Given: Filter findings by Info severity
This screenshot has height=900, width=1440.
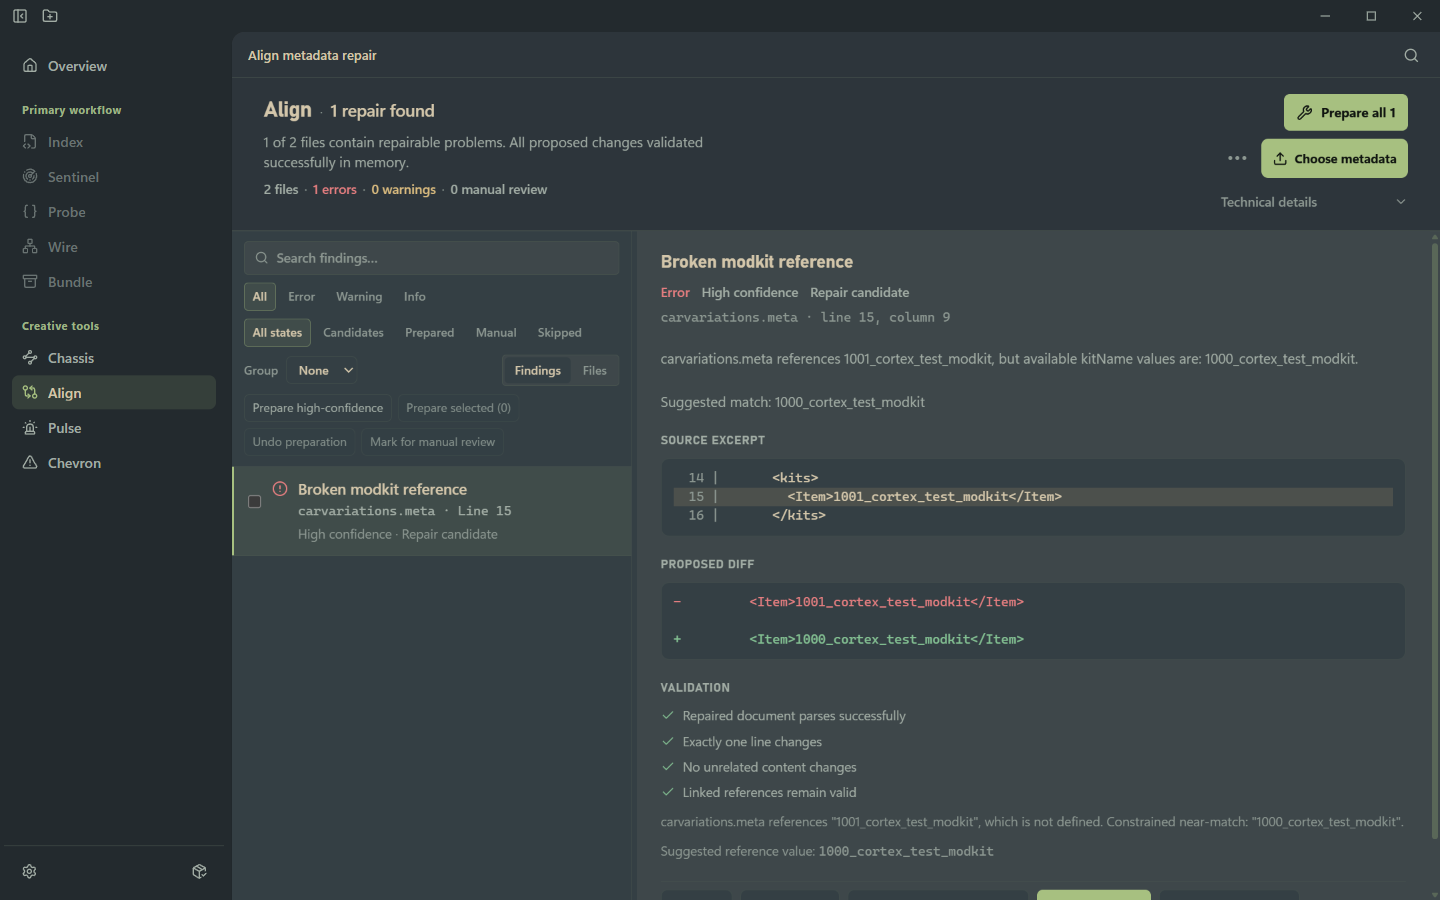Looking at the screenshot, I should coord(415,297).
